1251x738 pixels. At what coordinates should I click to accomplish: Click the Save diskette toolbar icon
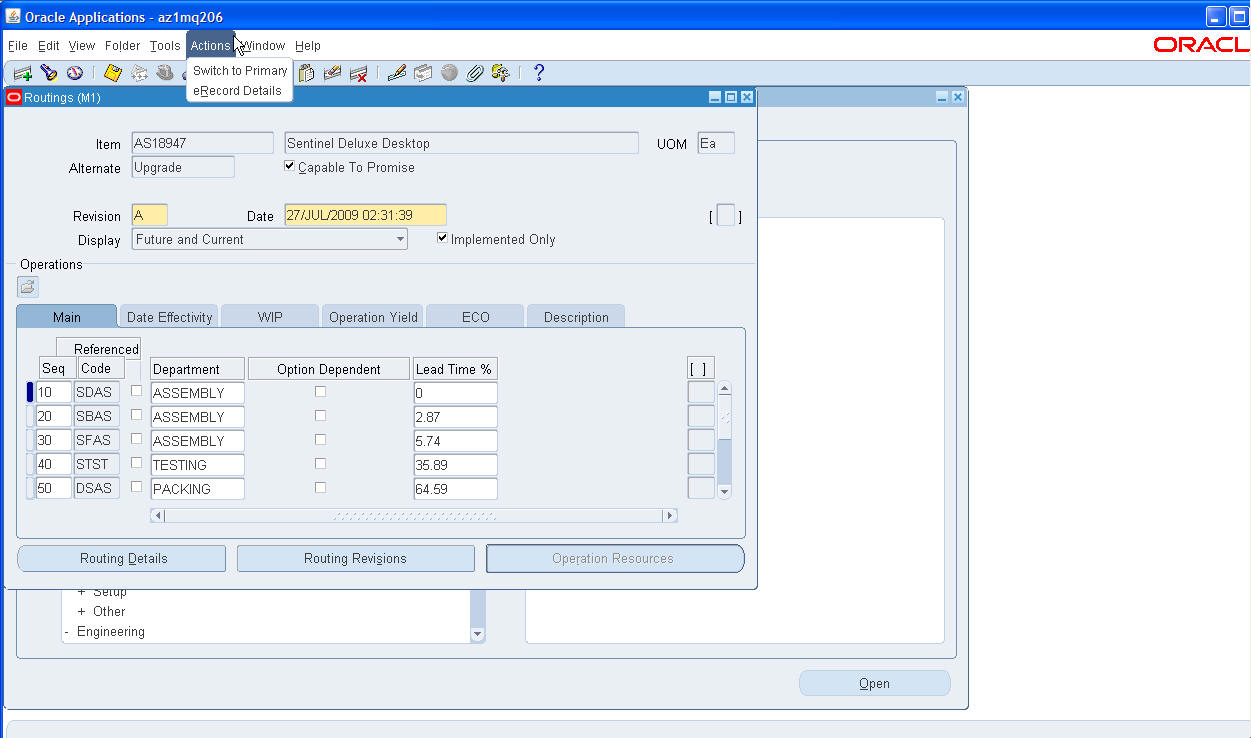click(x=113, y=73)
